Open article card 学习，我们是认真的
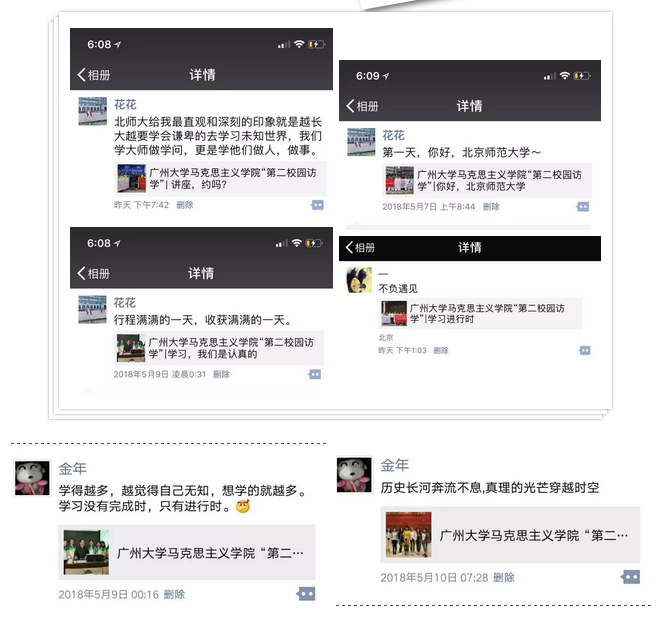The height and width of the screenshot is (624, 661). tap(219, 348)
